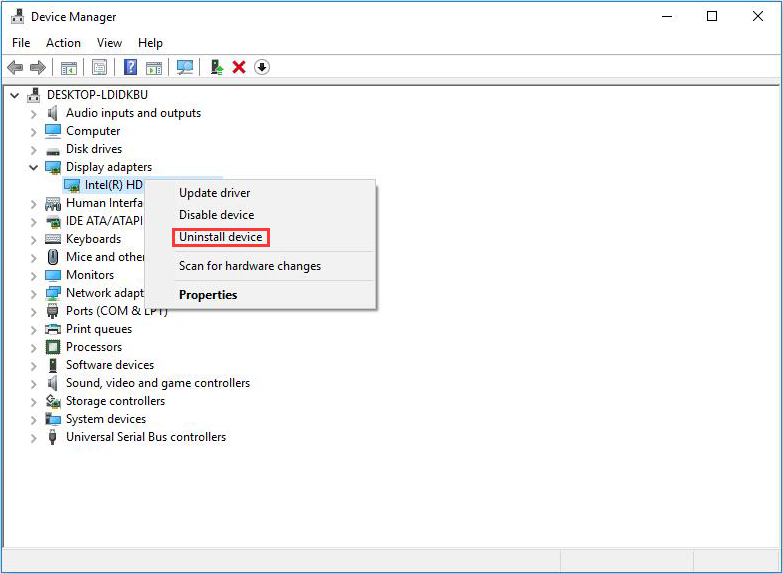Click the Computer monitor icon
783x574 pixels.
click(x=53, y=131)
